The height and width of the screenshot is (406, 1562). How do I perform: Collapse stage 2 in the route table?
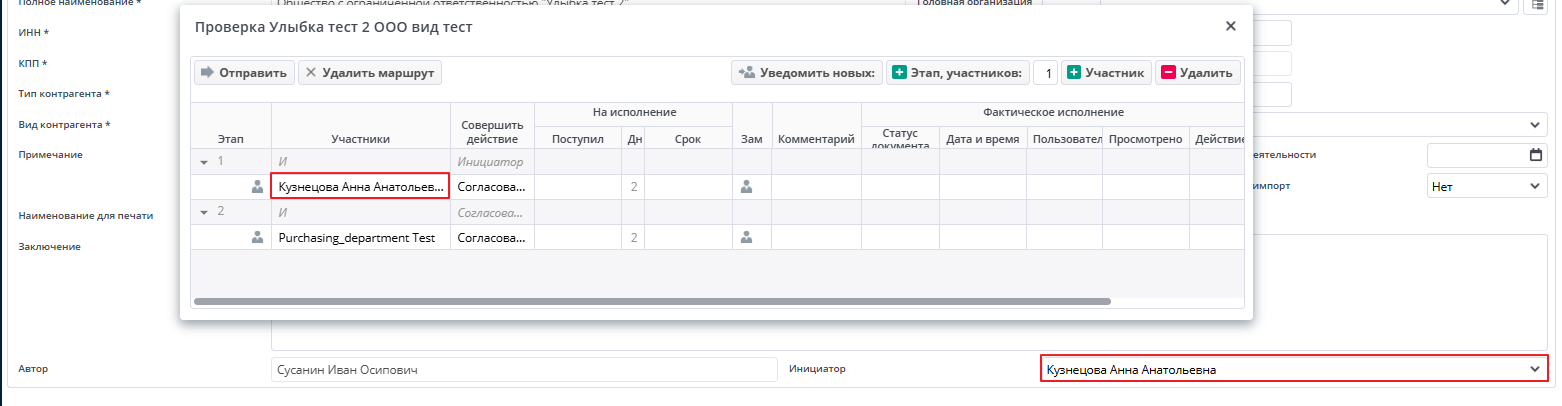[x=205, y=212]
